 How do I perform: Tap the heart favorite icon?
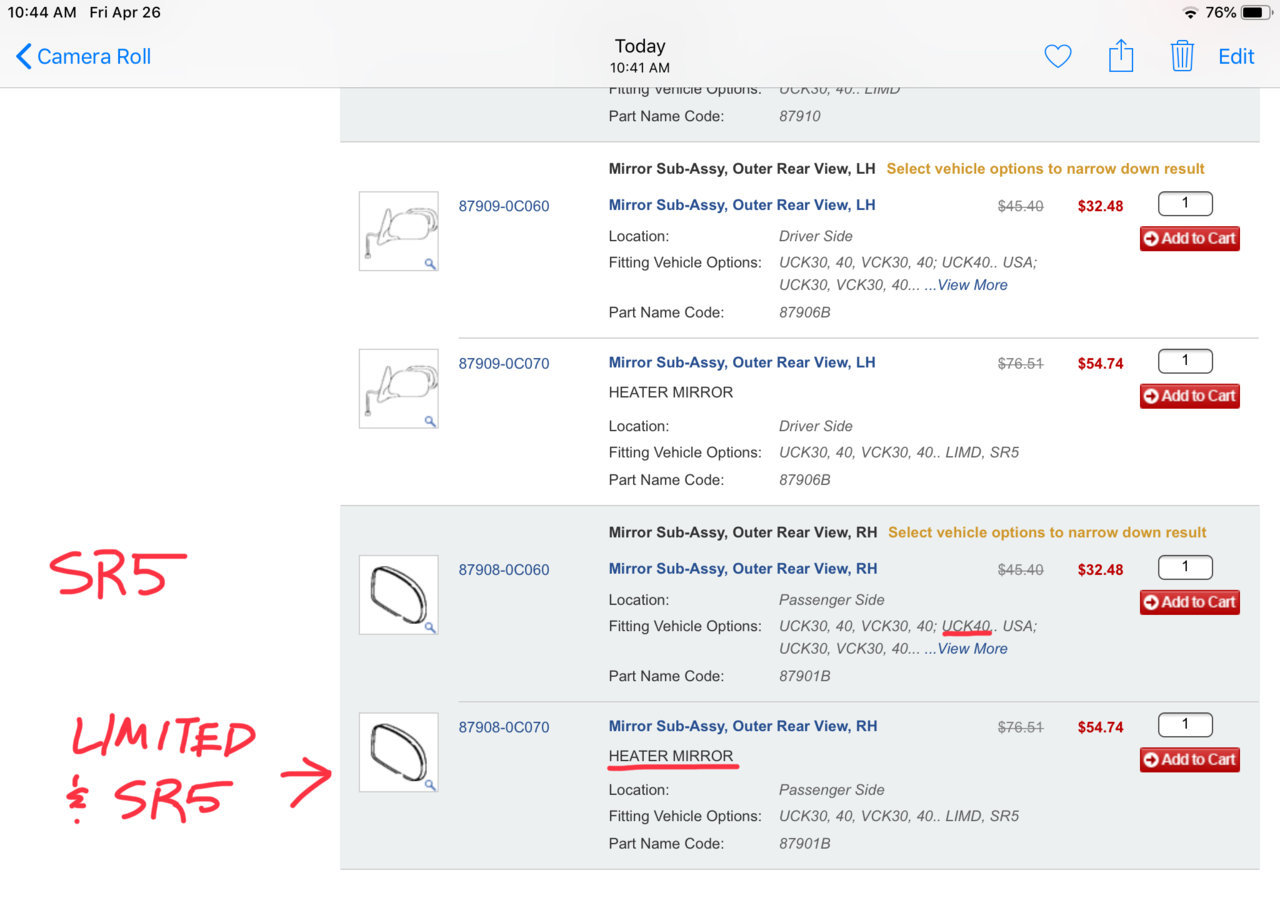click(1057, 57)
